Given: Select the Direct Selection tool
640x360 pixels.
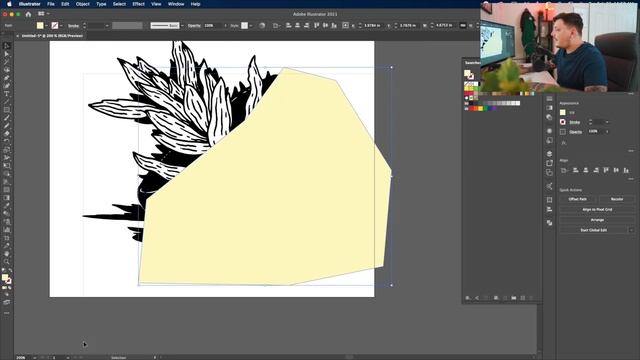Looking at the screenshot, I should pos(7,54).
